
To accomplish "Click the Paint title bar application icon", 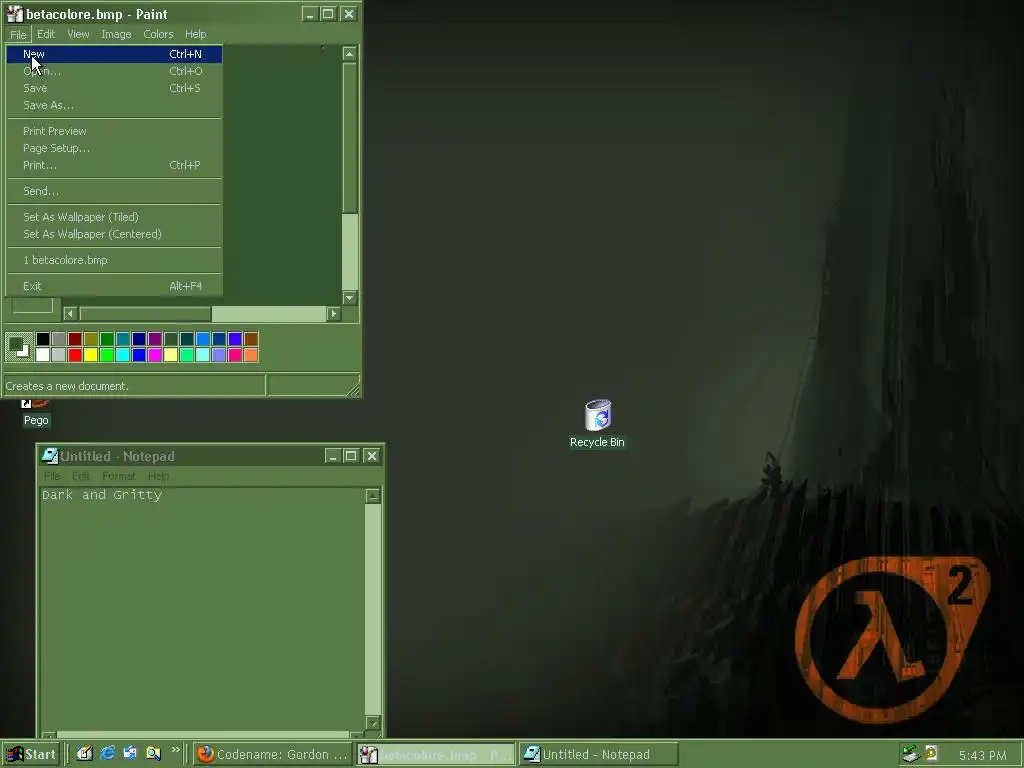I will pos(14,14).
